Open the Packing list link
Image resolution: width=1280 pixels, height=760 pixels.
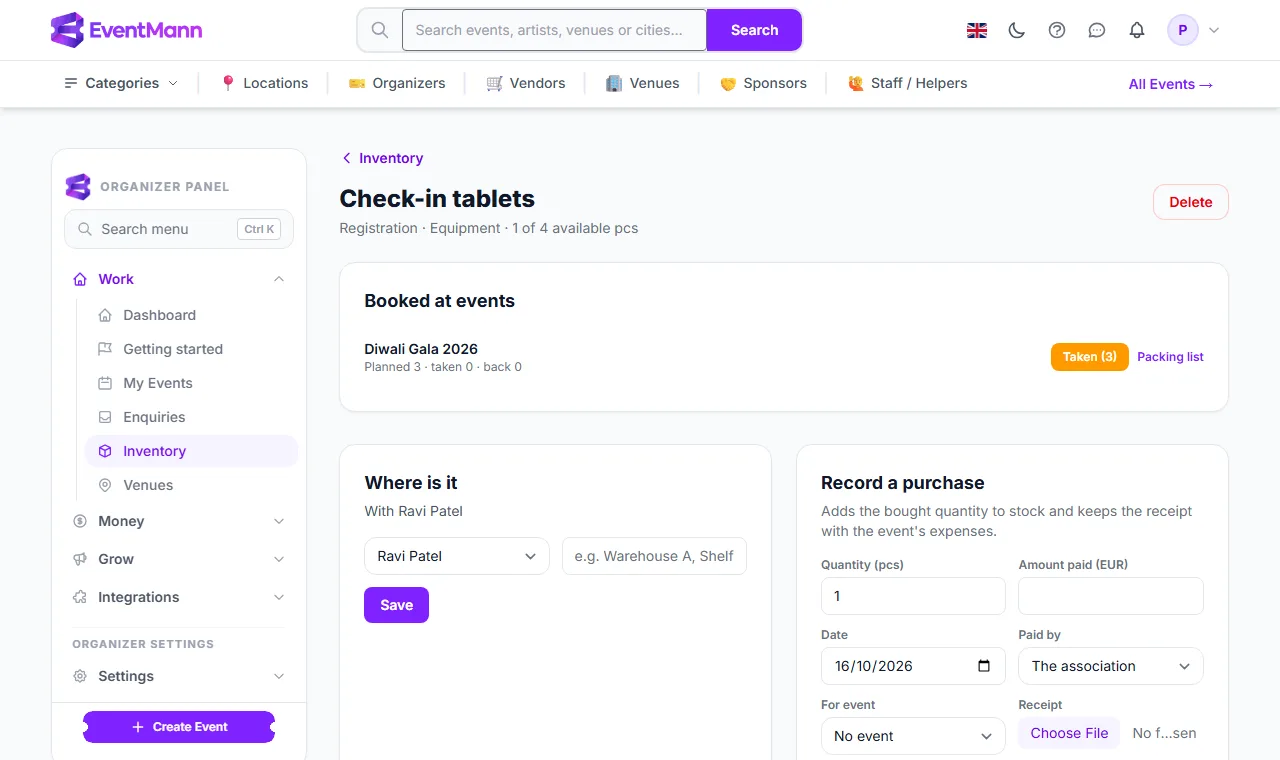coord(1170,357)
